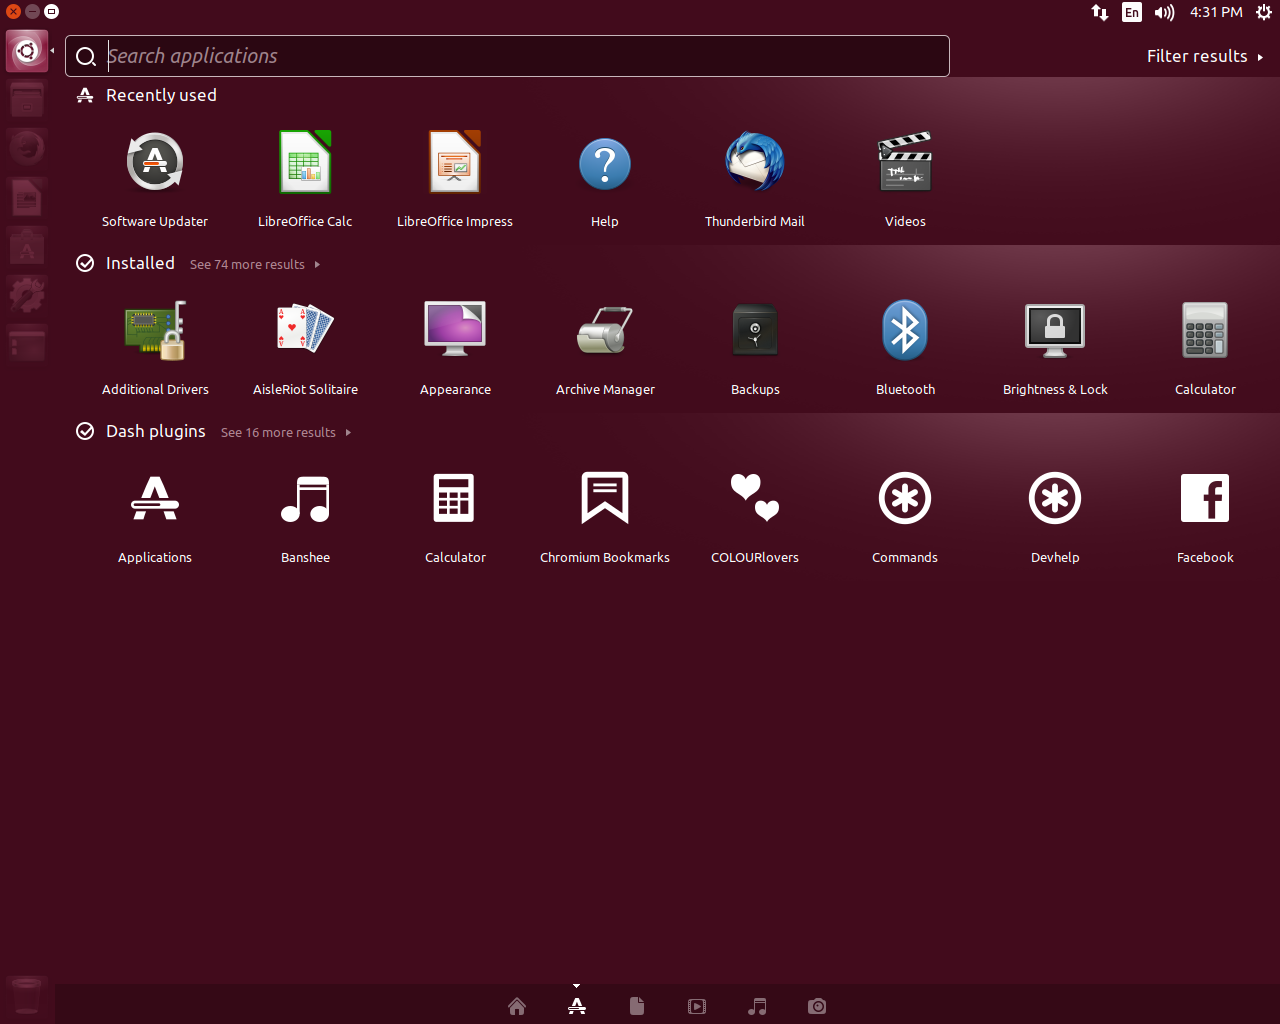Select the Calculator dash plugin
Viewport: 1280px width, 1024px height.
pos(455,514)
